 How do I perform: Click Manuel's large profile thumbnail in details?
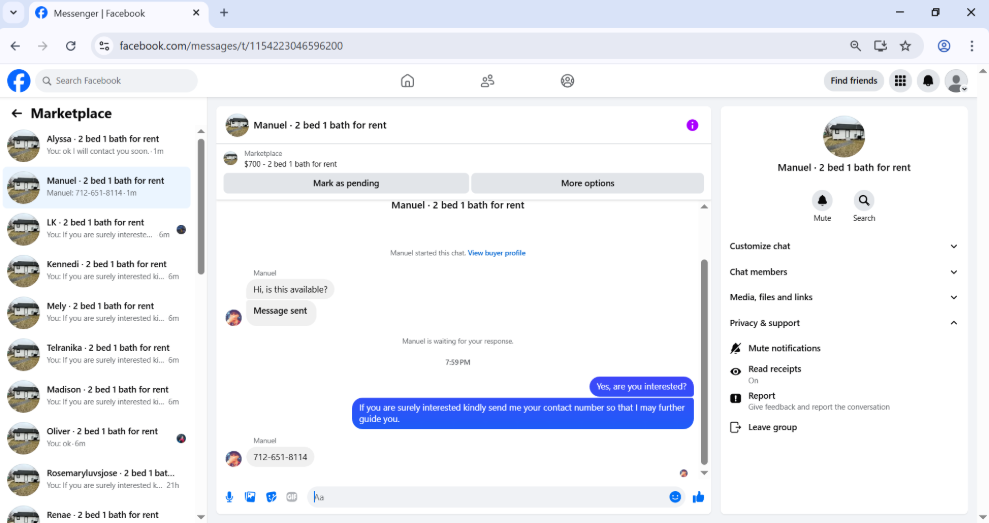[844, 137]
